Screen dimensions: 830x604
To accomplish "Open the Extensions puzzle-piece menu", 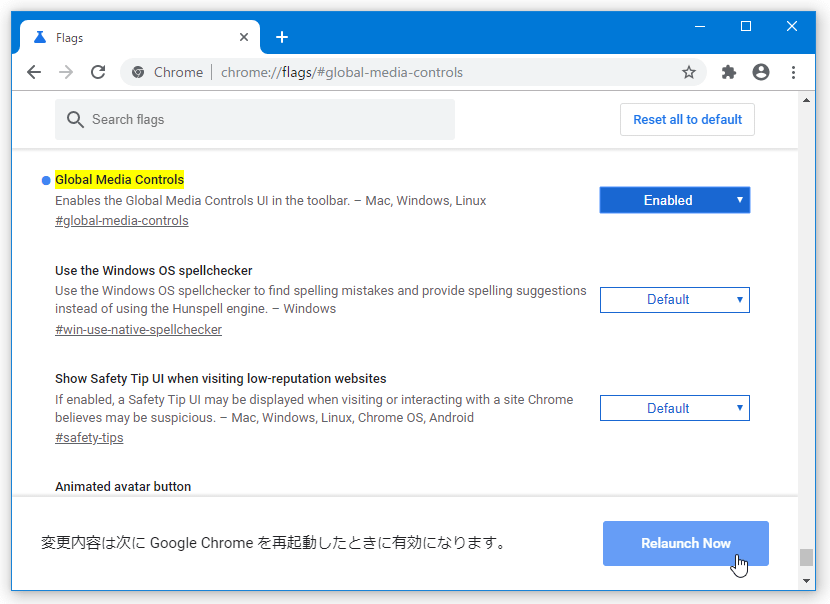I will [729, 72].
